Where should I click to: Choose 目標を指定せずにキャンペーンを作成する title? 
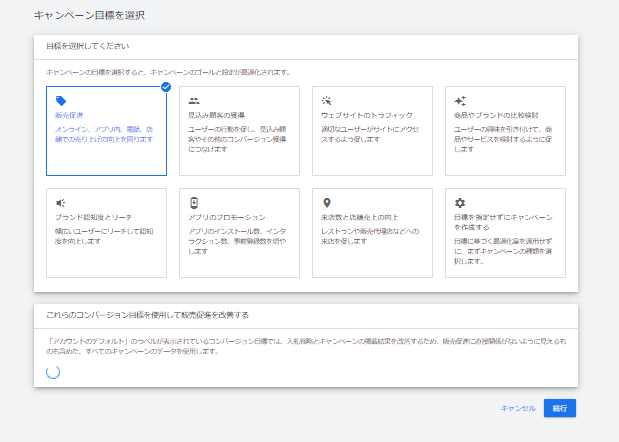[x=503, y=222]
